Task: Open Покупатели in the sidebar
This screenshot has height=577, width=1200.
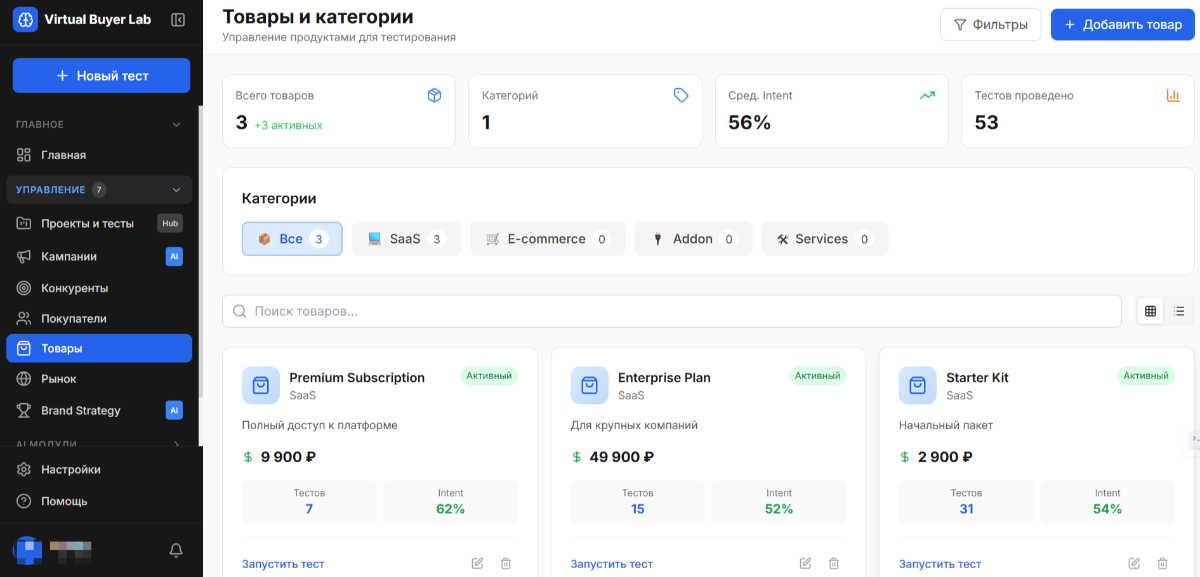Action: 99,318
